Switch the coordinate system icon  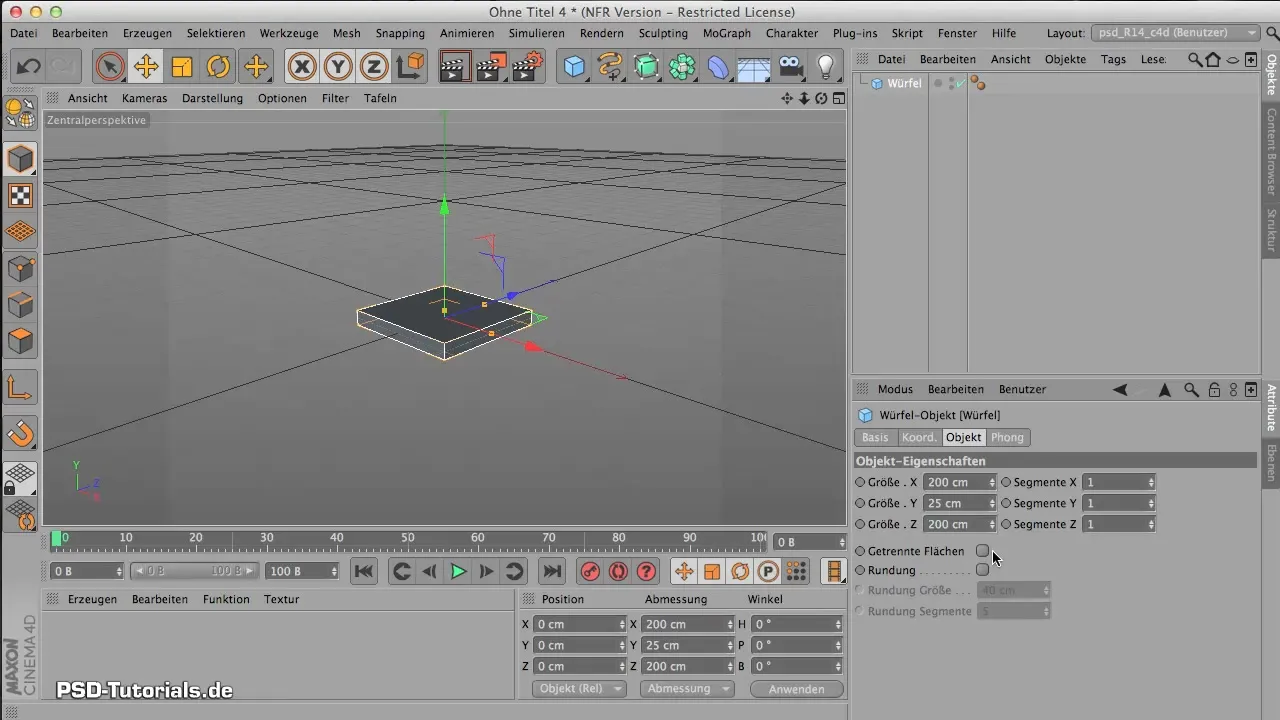[x=410, y=67]
